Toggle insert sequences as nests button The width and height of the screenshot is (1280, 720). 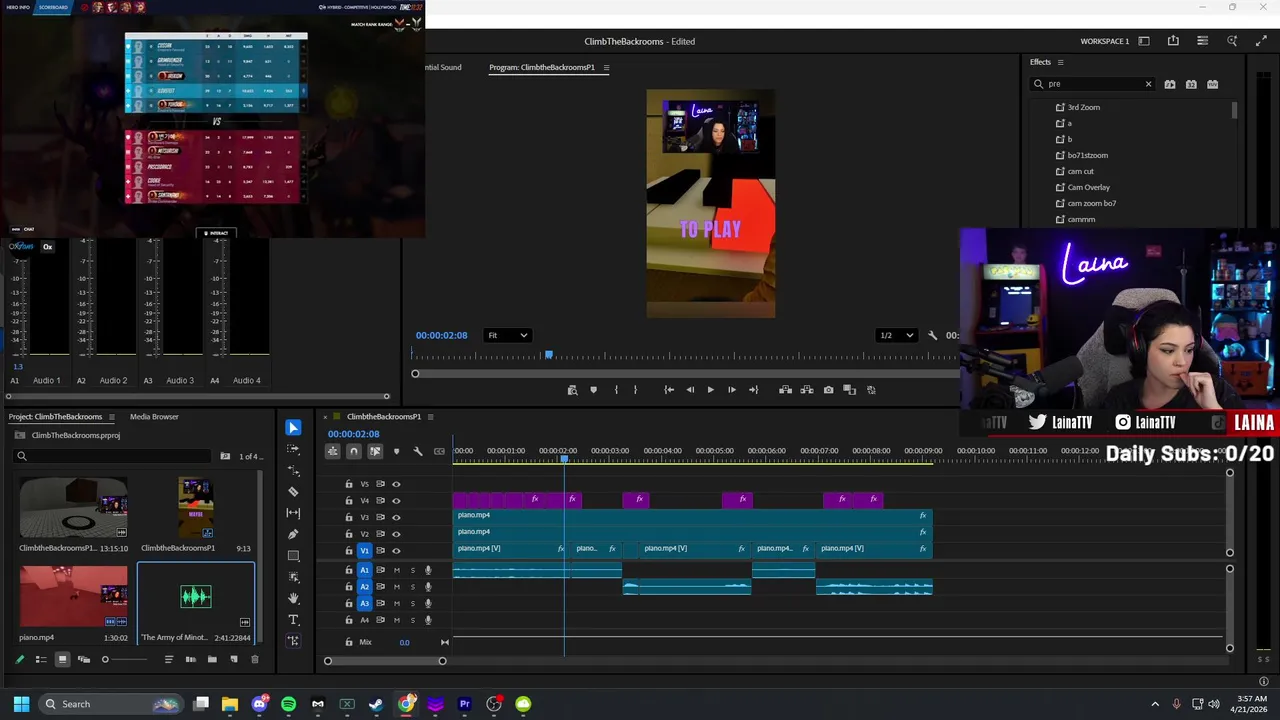coord(332,451)
